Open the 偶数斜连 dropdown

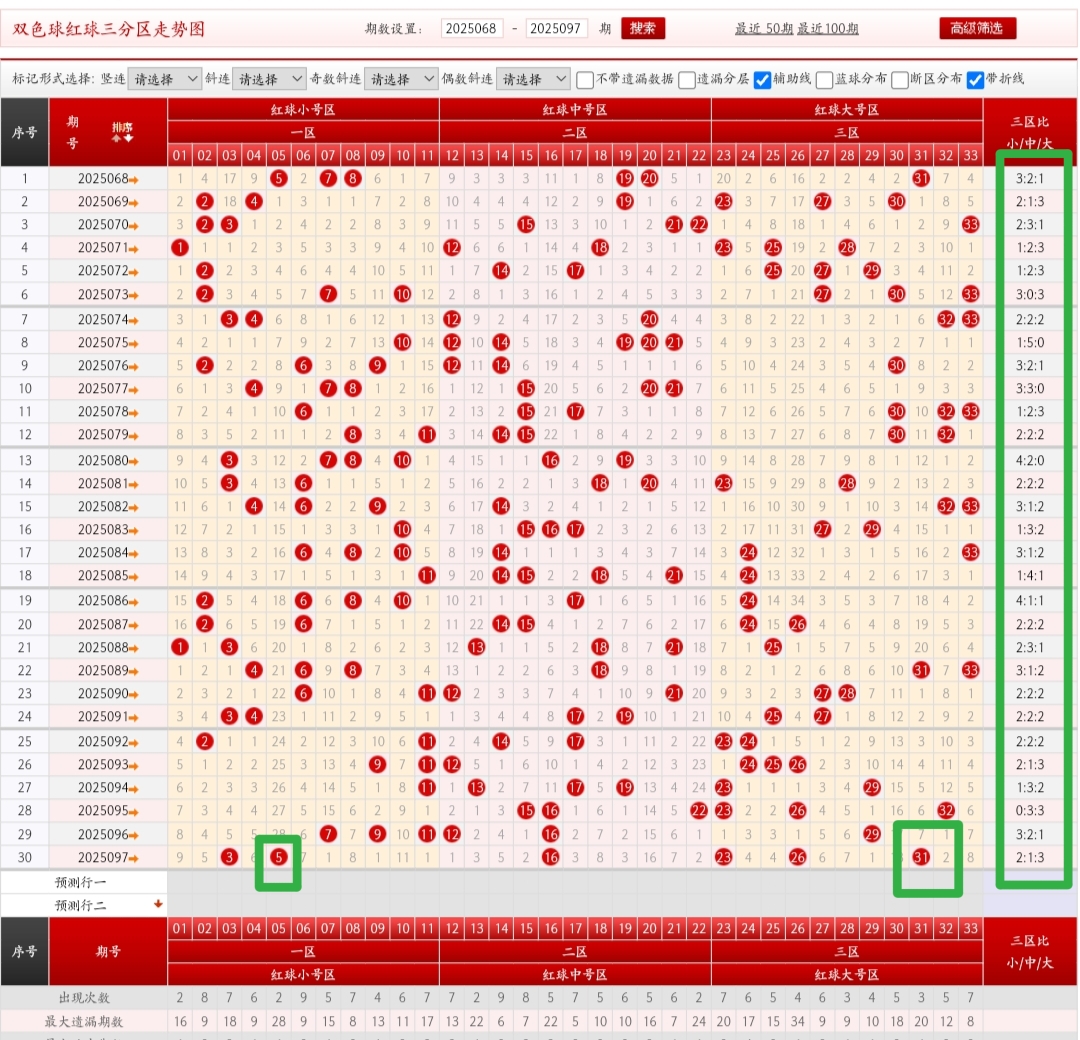tap(532, 79)
